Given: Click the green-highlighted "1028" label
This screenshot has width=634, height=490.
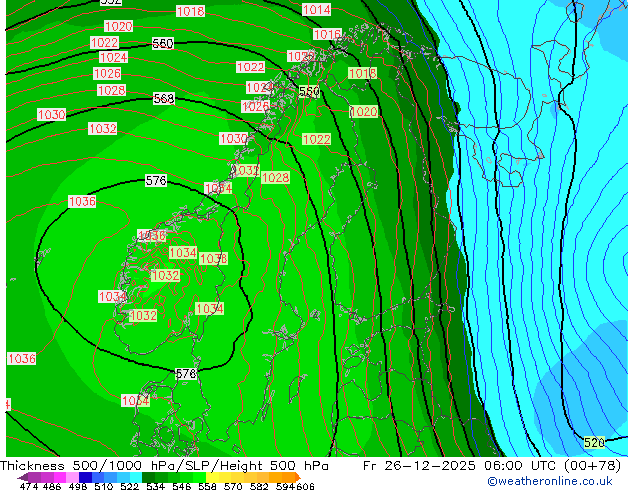Looking at the screenshot, I should coord(275,177).
